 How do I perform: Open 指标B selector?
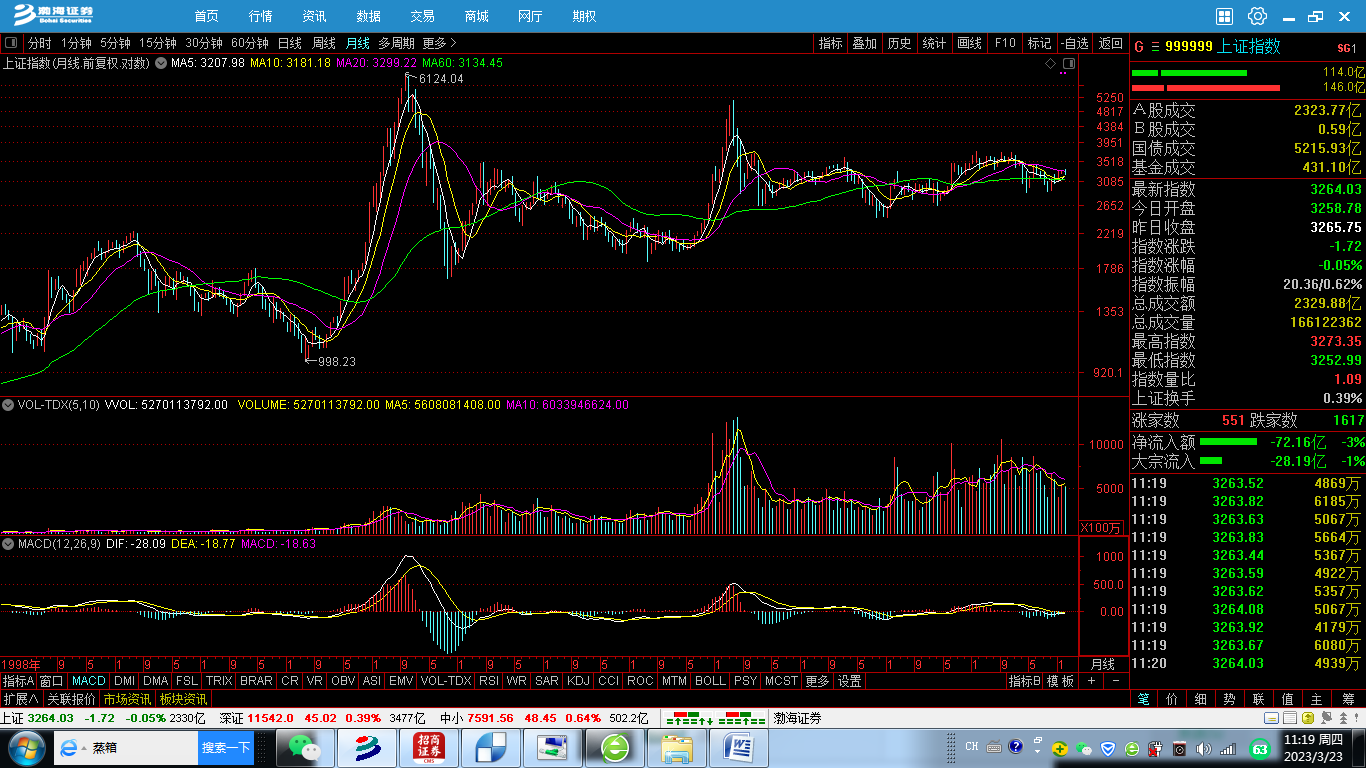click(x=1025, y=681)
